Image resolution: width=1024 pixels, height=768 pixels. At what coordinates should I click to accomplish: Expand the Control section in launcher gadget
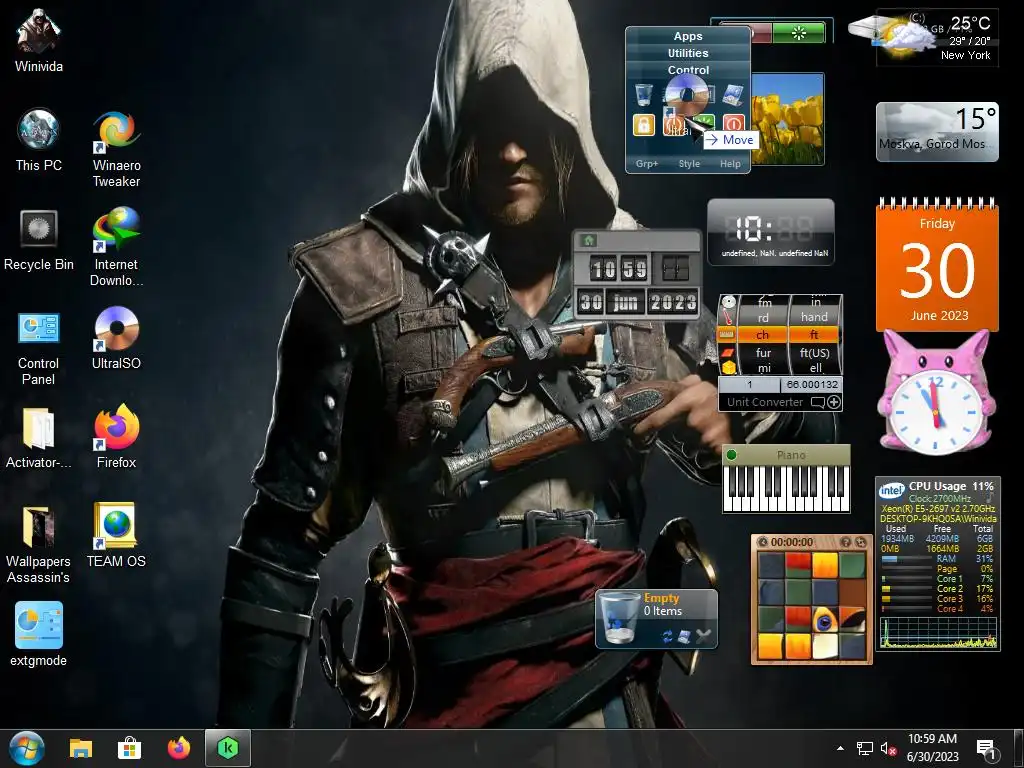pos(688,69)
